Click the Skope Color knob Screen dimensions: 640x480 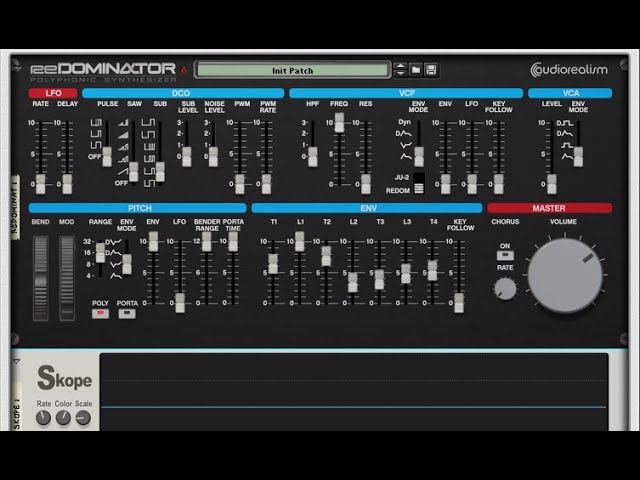pyautogui.click(x=63, y=418)
